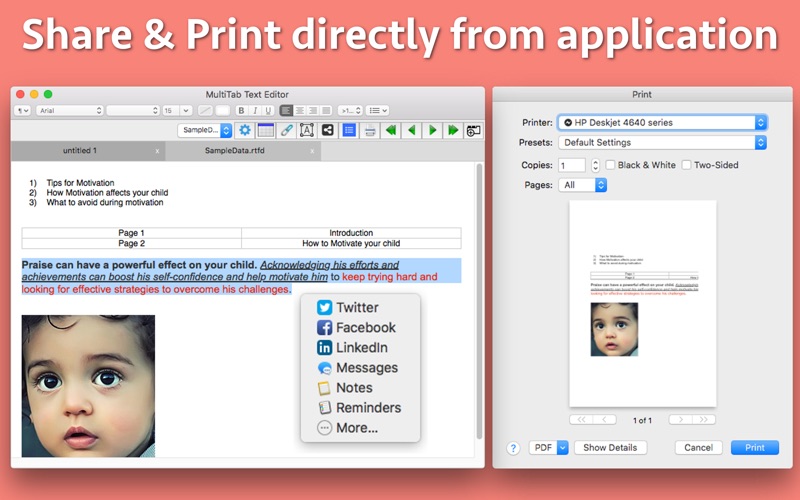Share via Facebook in share menu
The height and width of the screenshot is (500, 800).
357,328
